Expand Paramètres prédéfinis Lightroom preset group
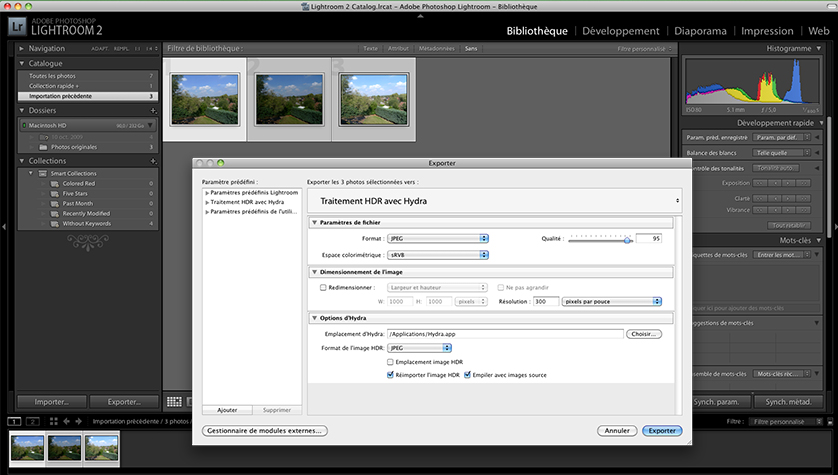Viewport: 838px width, 475px height. (207, 193)
